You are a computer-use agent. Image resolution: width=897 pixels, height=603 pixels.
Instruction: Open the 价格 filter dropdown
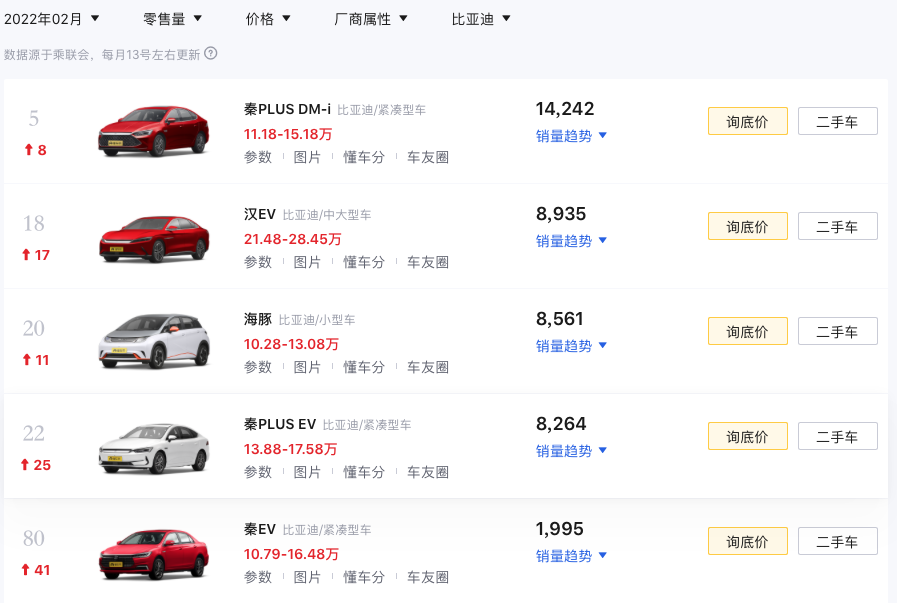pos(268,19)
